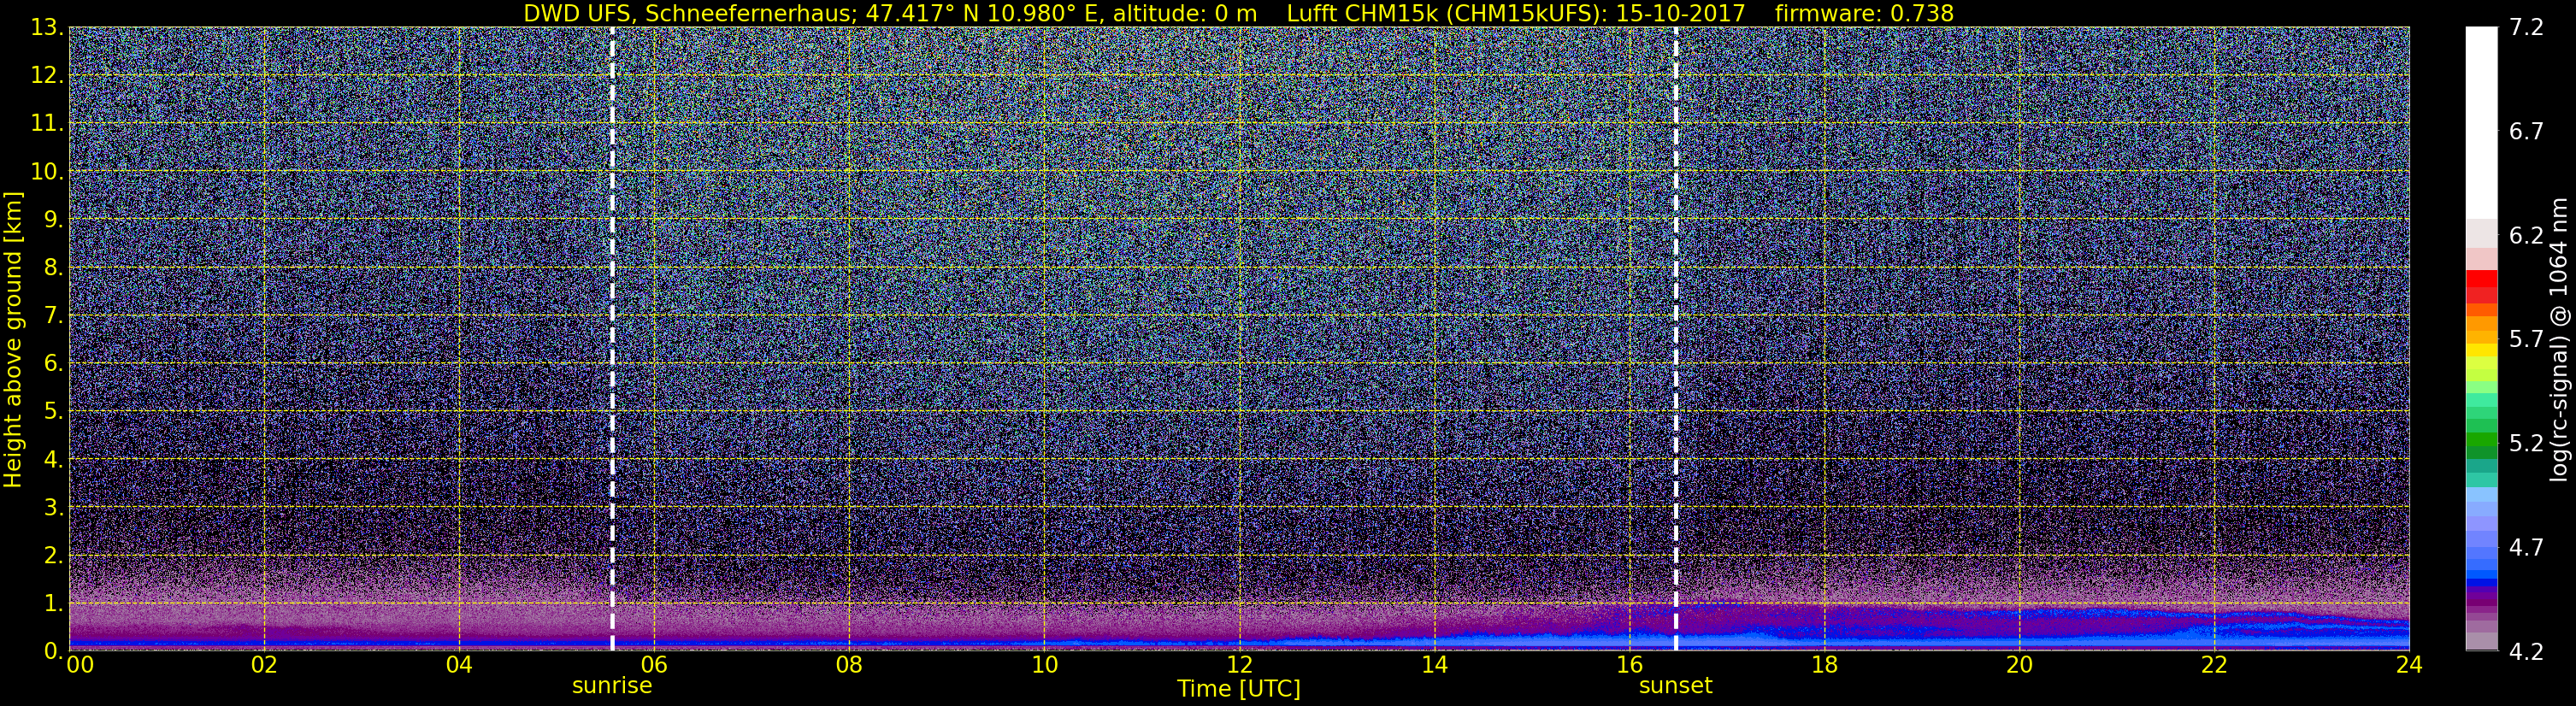This screenshot has height=706, width=2576.
Task: Click the y-axis tick label '2.'
Action: tap(54, 555)
